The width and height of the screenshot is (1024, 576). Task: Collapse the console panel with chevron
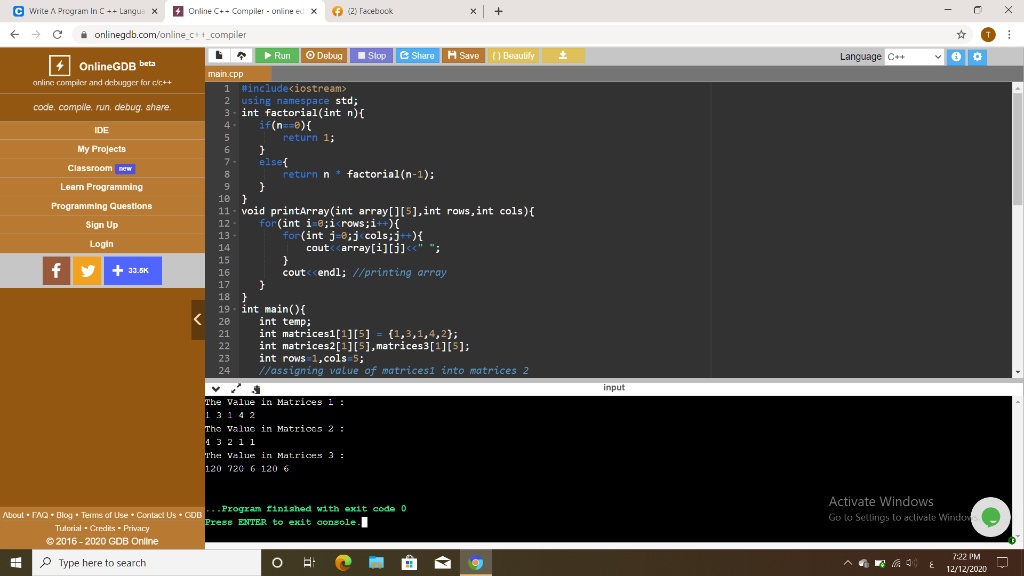click(x=215, y=388)
